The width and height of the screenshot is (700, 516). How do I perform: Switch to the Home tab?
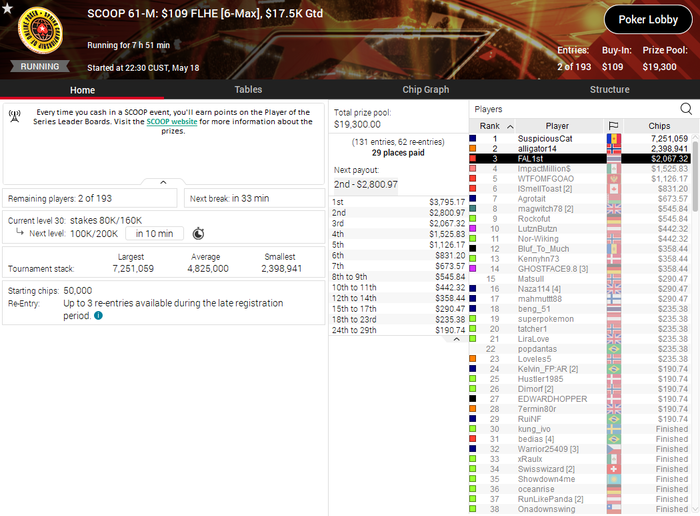pos(82,90)
